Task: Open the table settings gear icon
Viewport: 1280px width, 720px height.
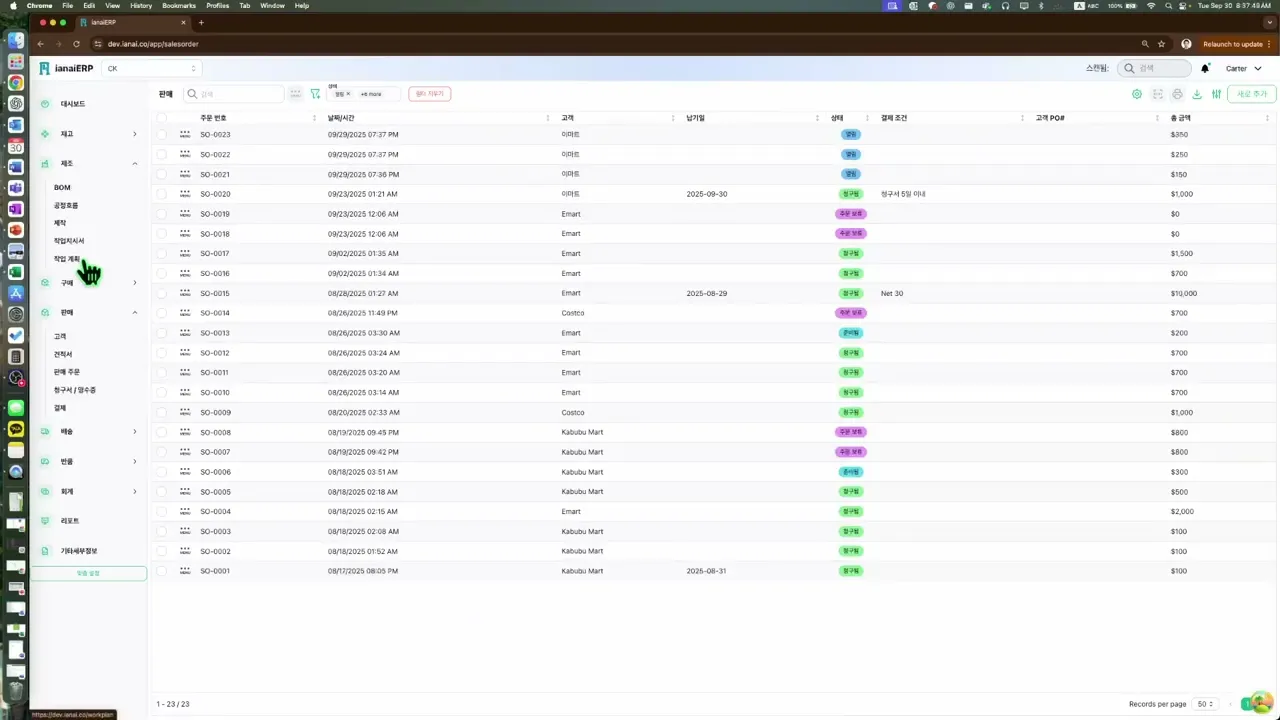Action: click(x=1137, y=94)
